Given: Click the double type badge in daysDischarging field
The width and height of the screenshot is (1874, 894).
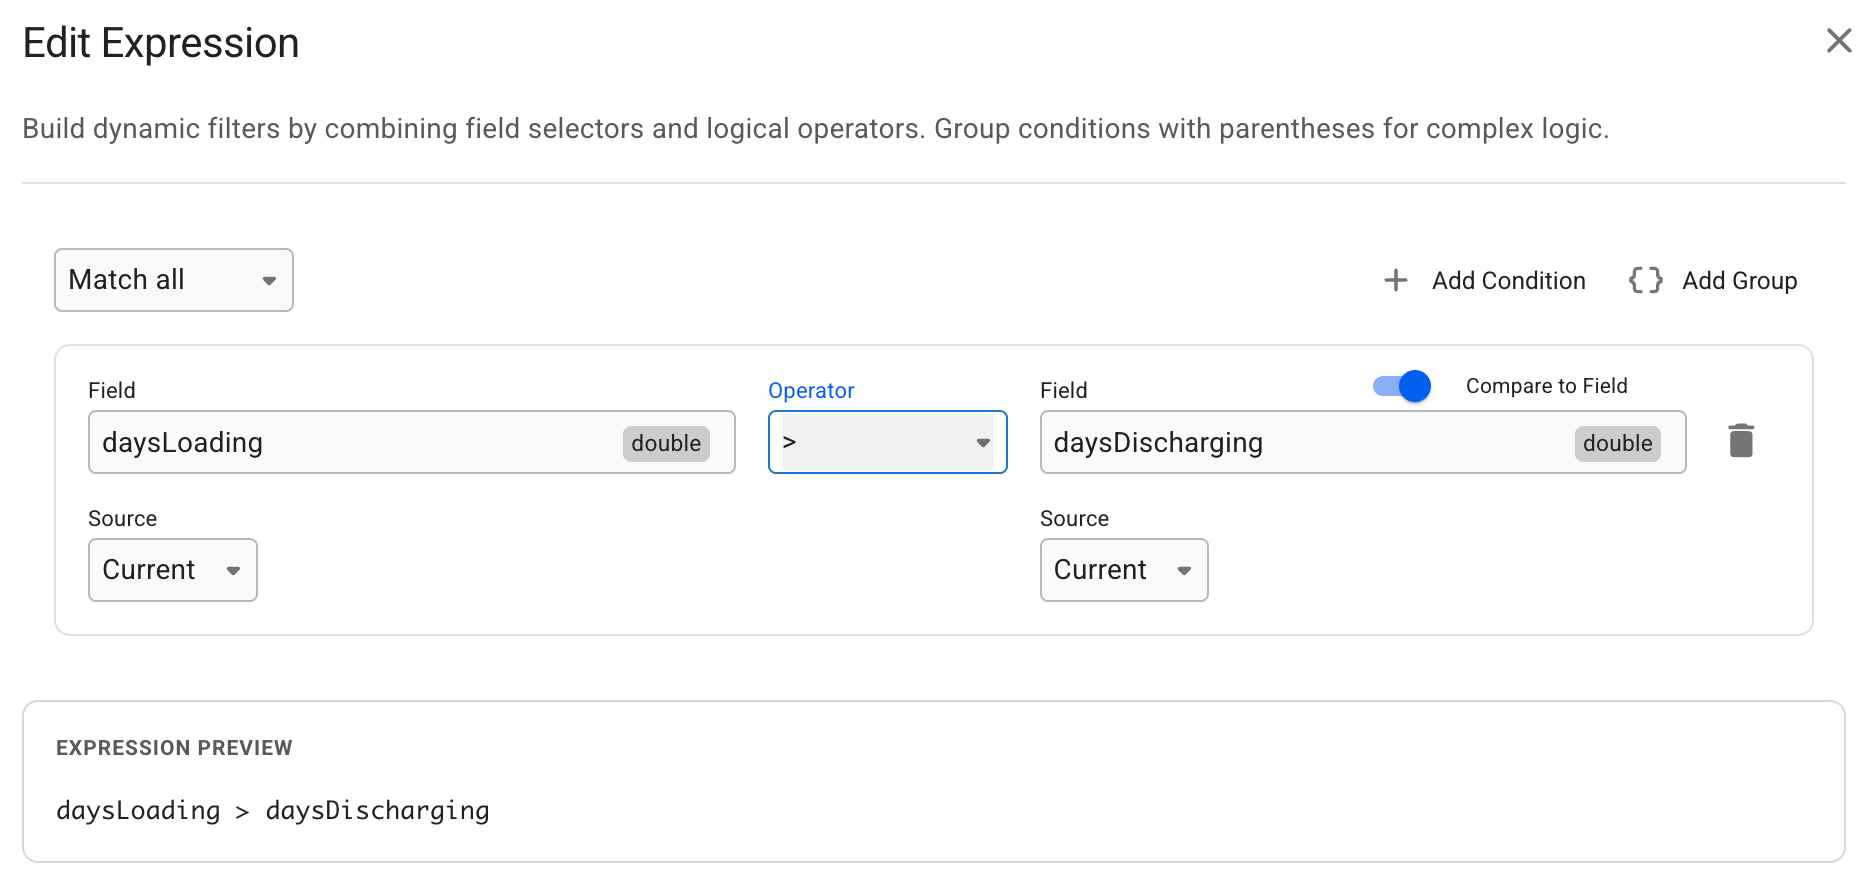Looking at the screenshot, I should (x=1617, y=443).
